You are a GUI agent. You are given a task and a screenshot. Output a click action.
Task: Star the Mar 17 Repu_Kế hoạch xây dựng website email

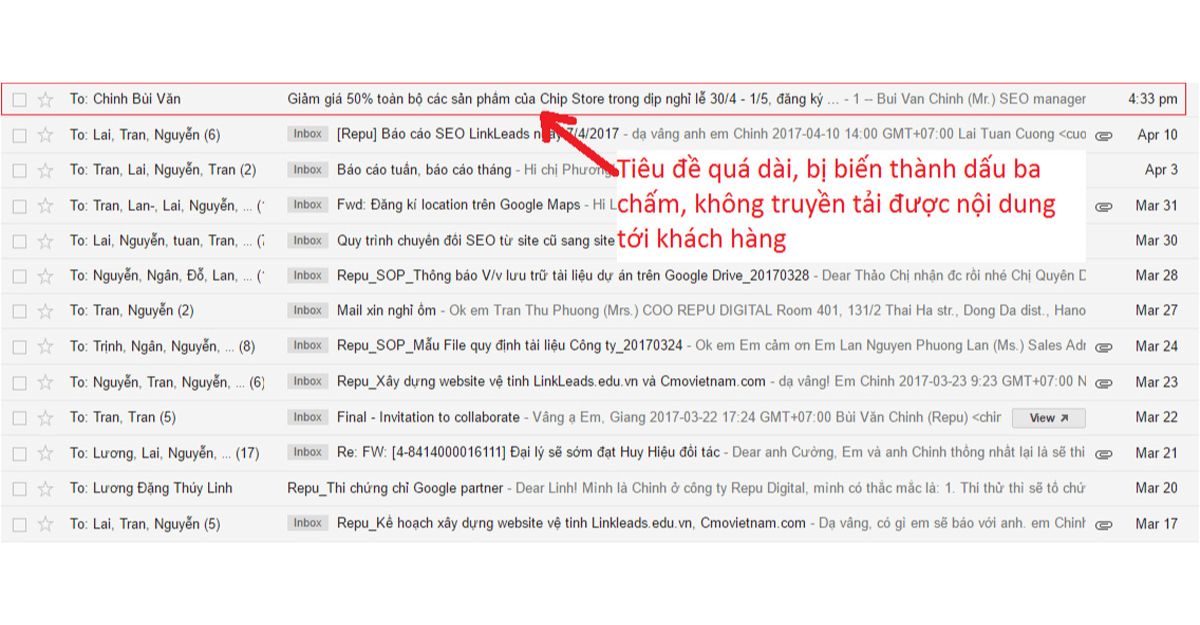pos(45,523)
